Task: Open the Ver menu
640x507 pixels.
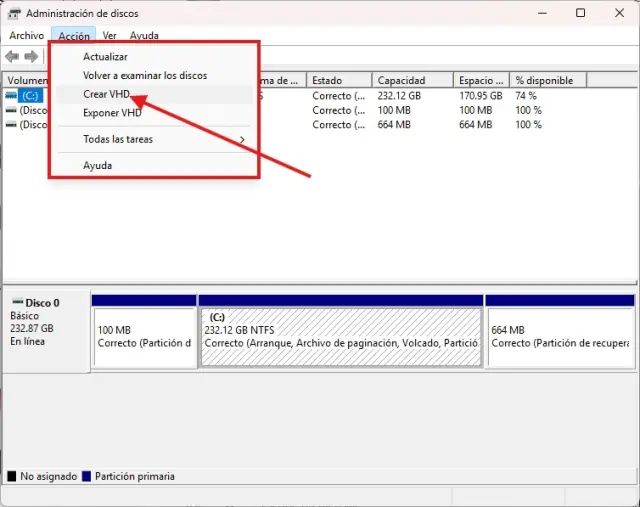Action: [109, 36]
